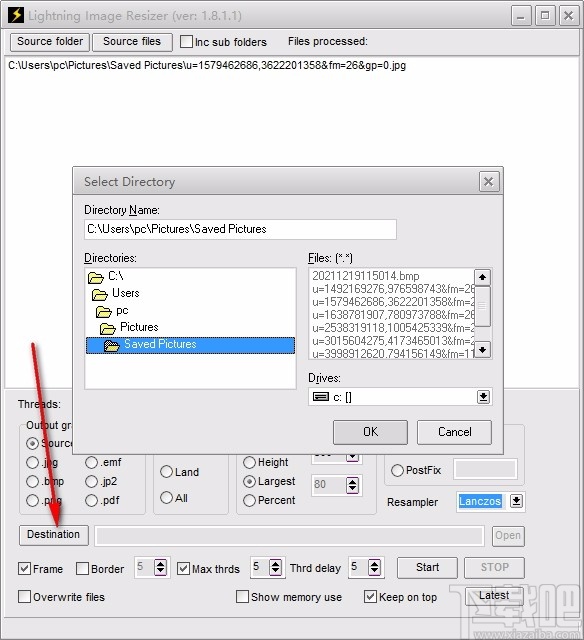Click the lightning bolt app icon
Screen dimensions: 584x640
tap(16, 15)
